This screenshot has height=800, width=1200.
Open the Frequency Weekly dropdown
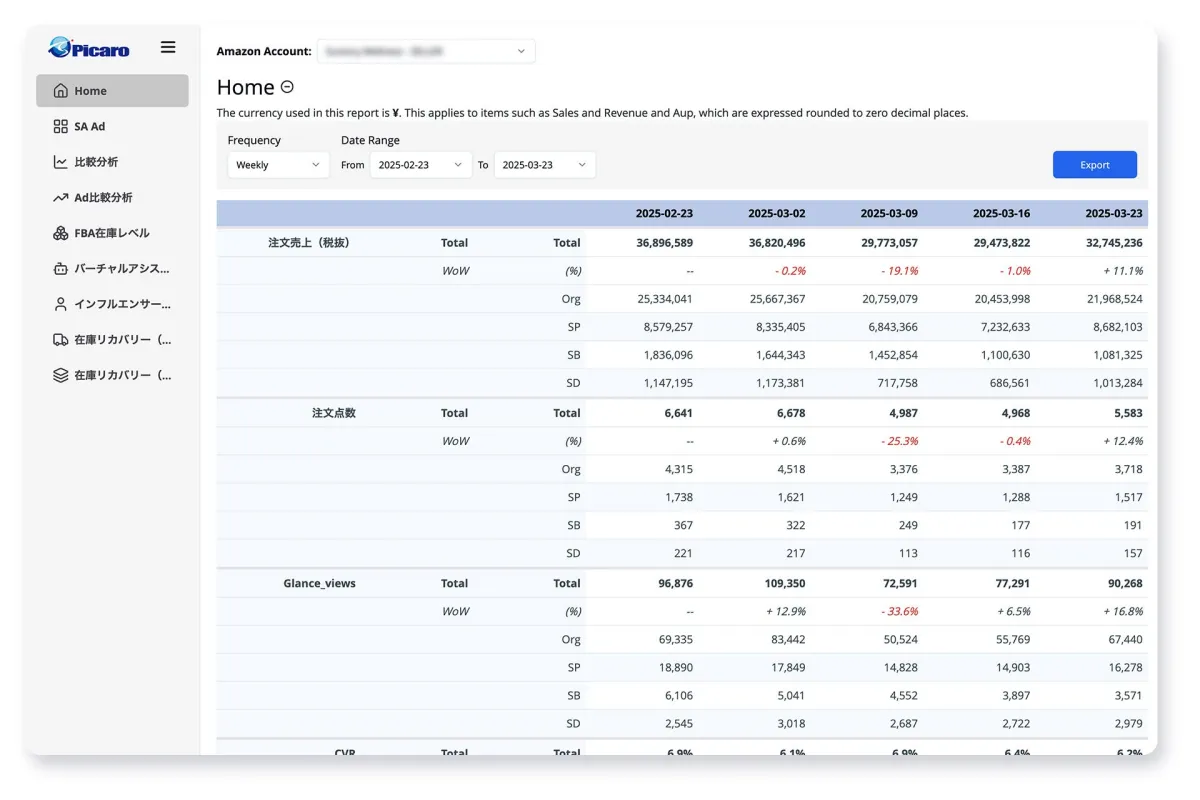pos(278,165)
